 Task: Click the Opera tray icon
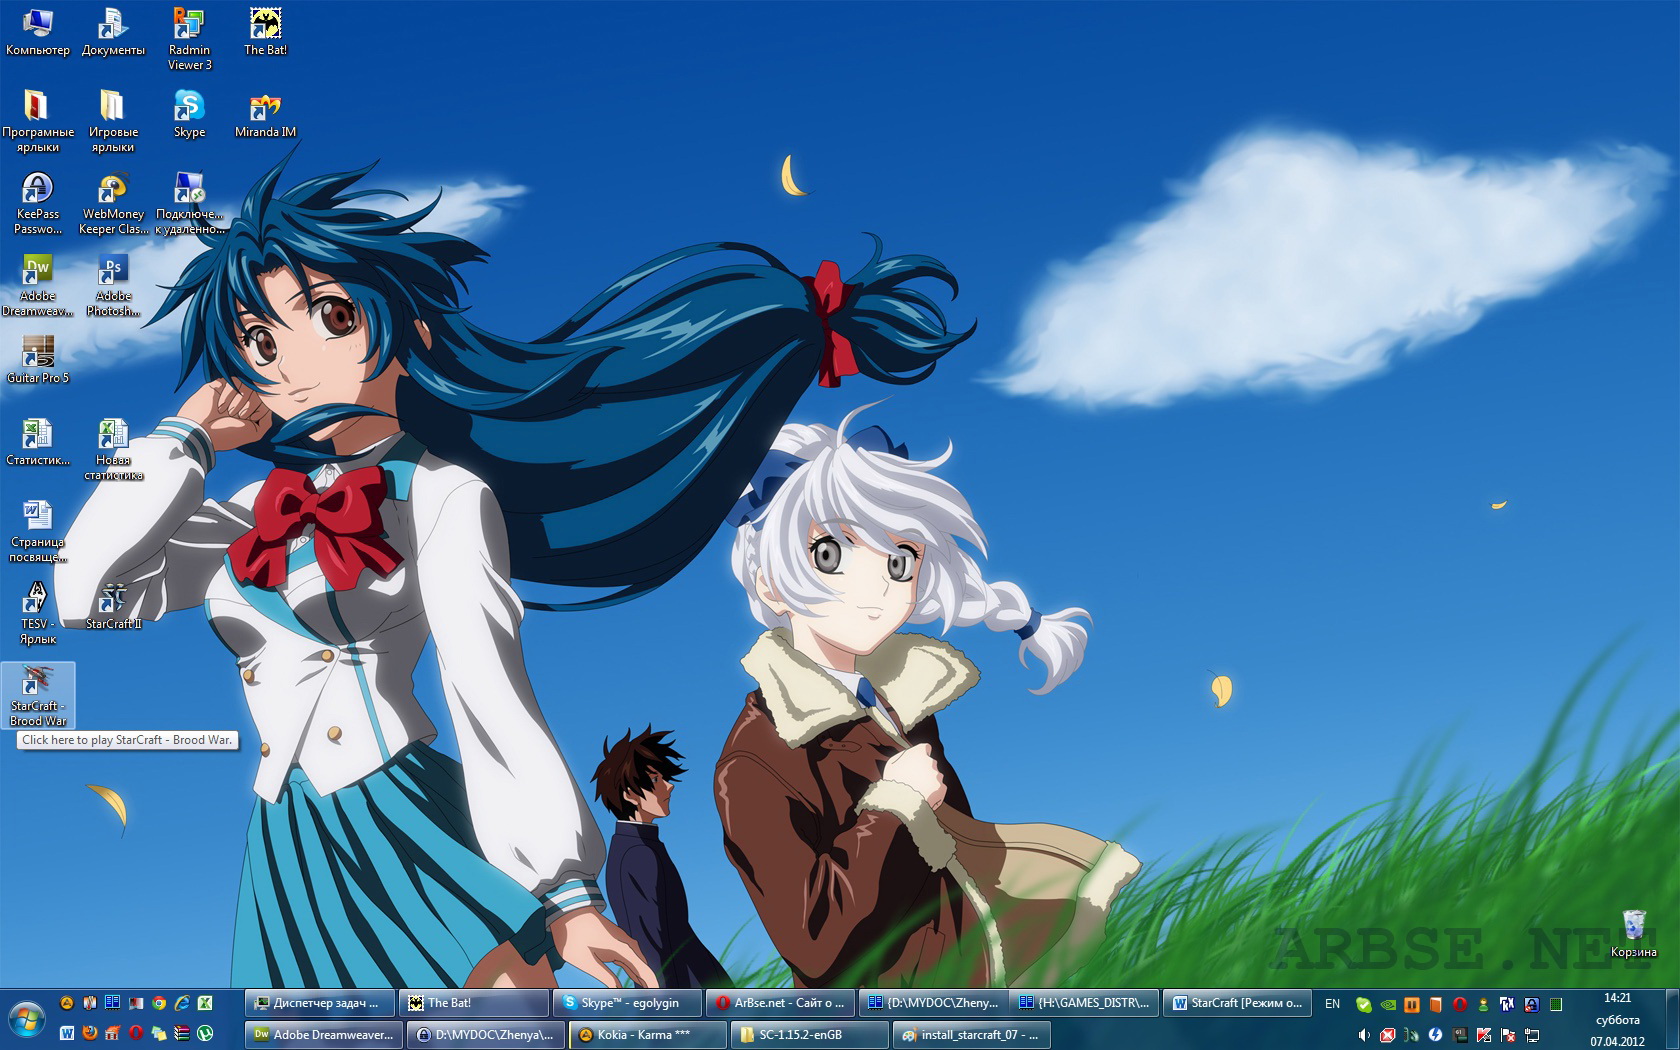click(x=1460, y=1004)
